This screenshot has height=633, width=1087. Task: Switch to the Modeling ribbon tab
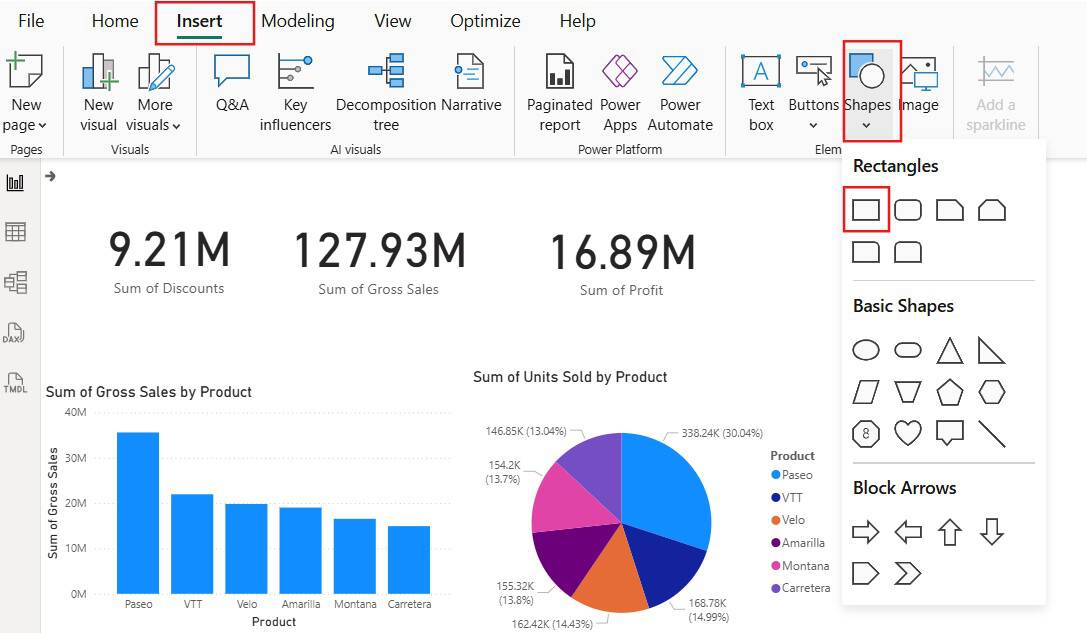pos(298,21)
